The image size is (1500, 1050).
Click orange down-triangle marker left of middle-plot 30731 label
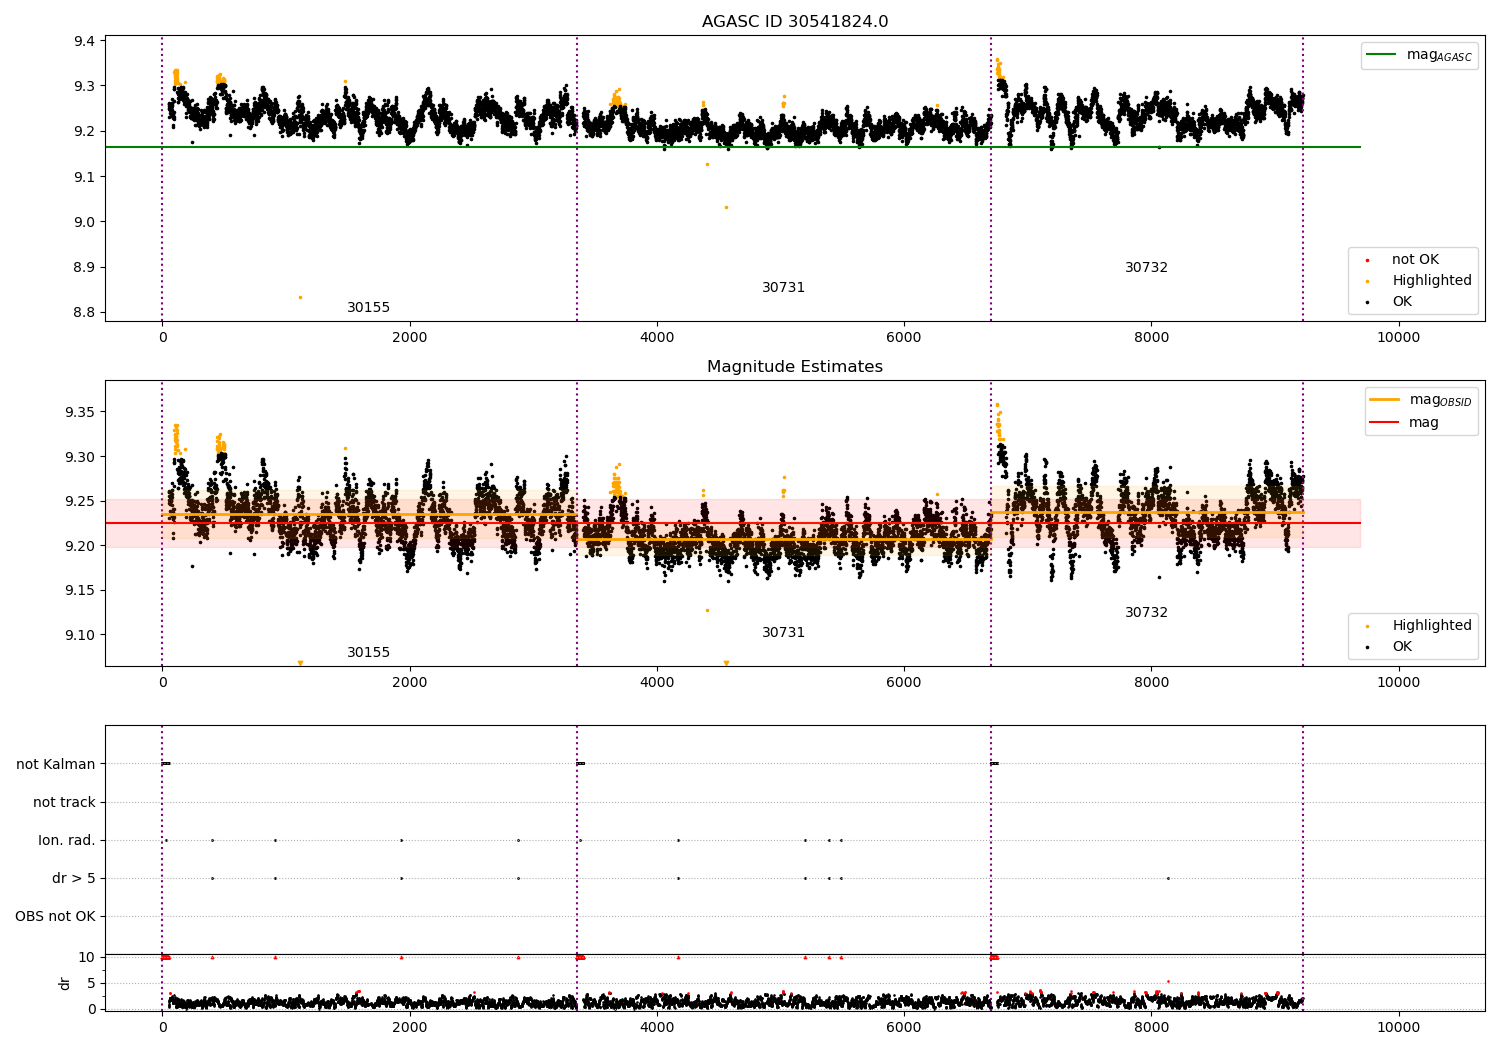(726, 663)
